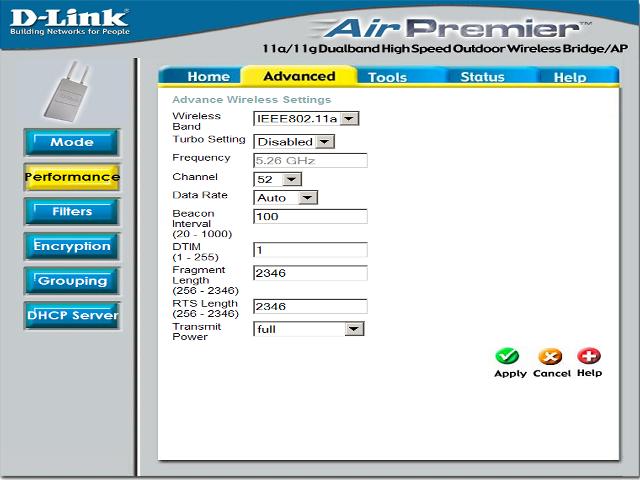
Task: Click the Beacon Interval input field
Action: [x=310, y=216]
